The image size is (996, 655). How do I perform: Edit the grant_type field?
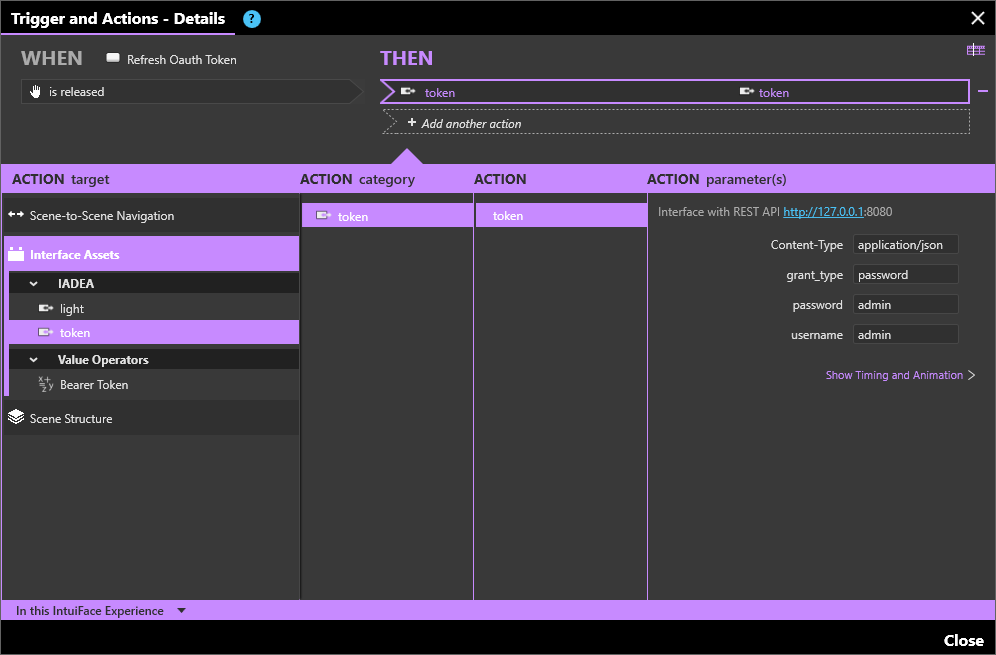(905, 274)
